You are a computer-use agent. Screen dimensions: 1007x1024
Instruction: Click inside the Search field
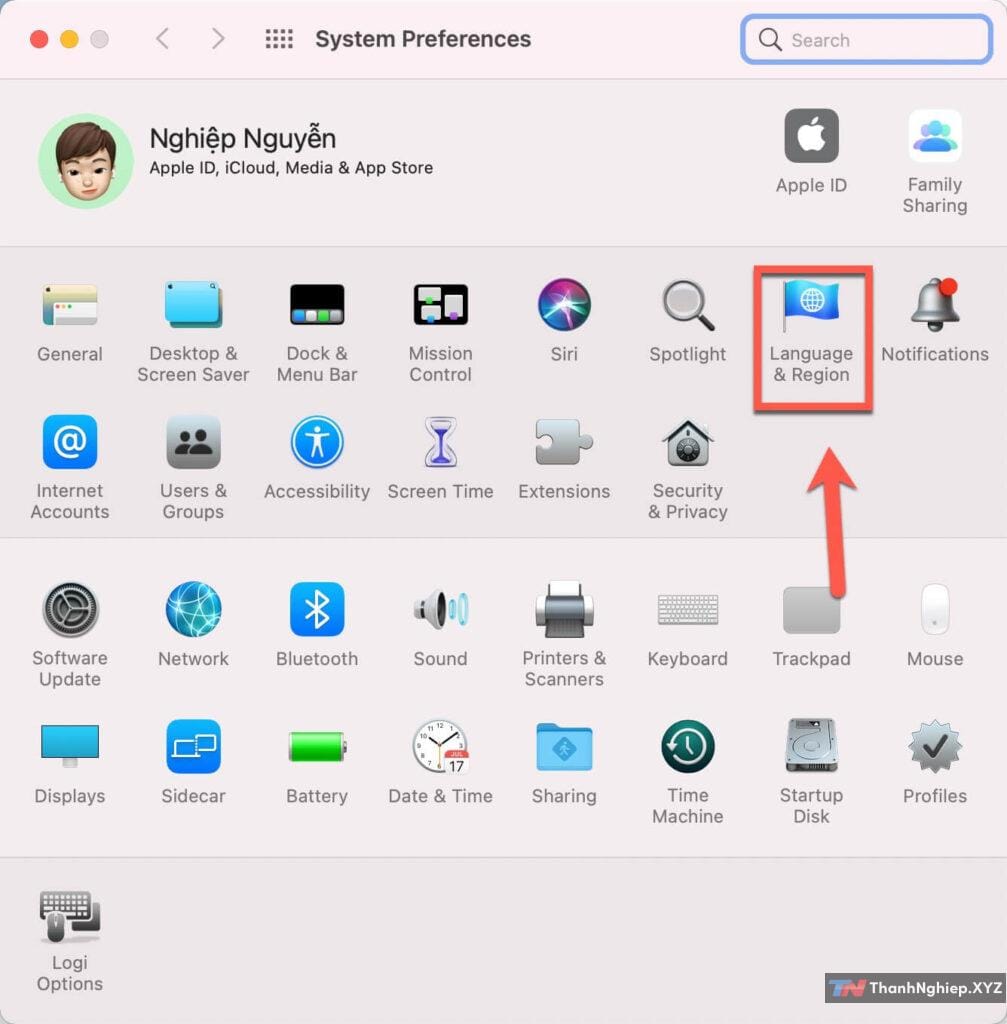tap(867, 40)
